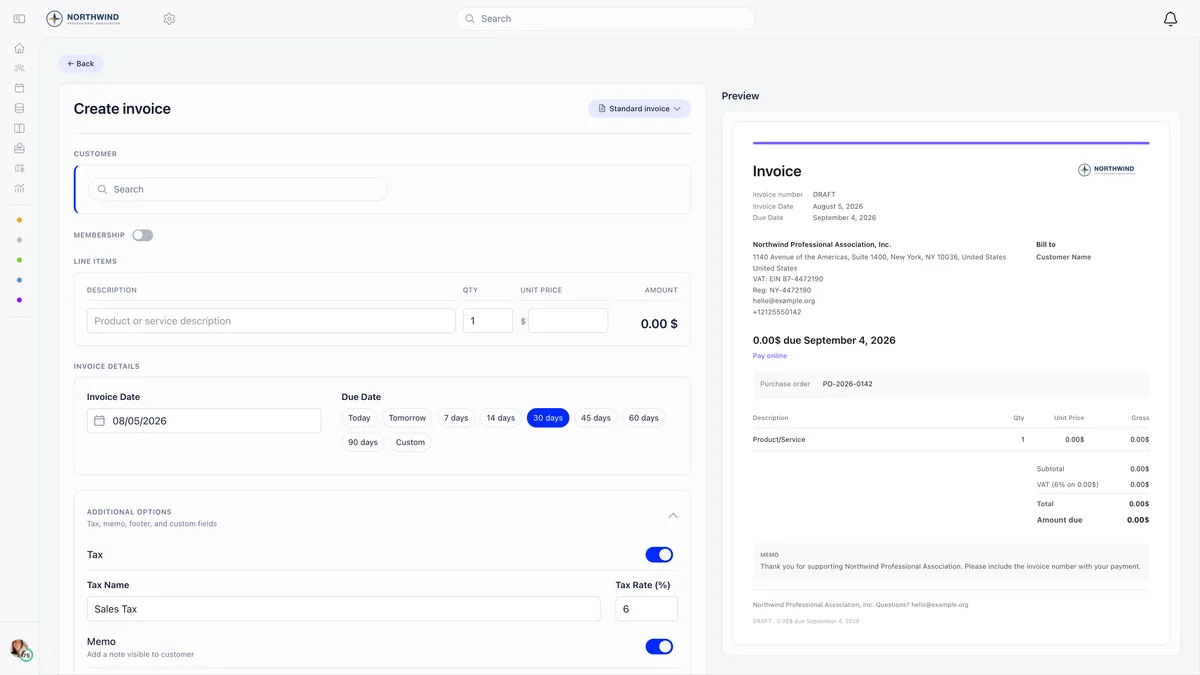Screen dimensions: 1200x675
Task: Click PO-2026-0142 in the preview
Action: pyautogui.click(x=848, y=384)
